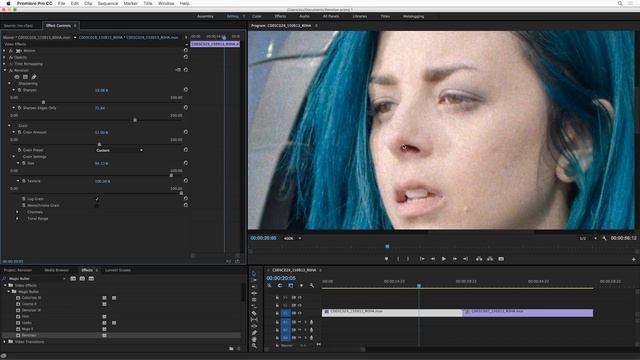The height and width of the screenshot is (360, 640).
Task: Go to In point
Action: pos(422,259)
